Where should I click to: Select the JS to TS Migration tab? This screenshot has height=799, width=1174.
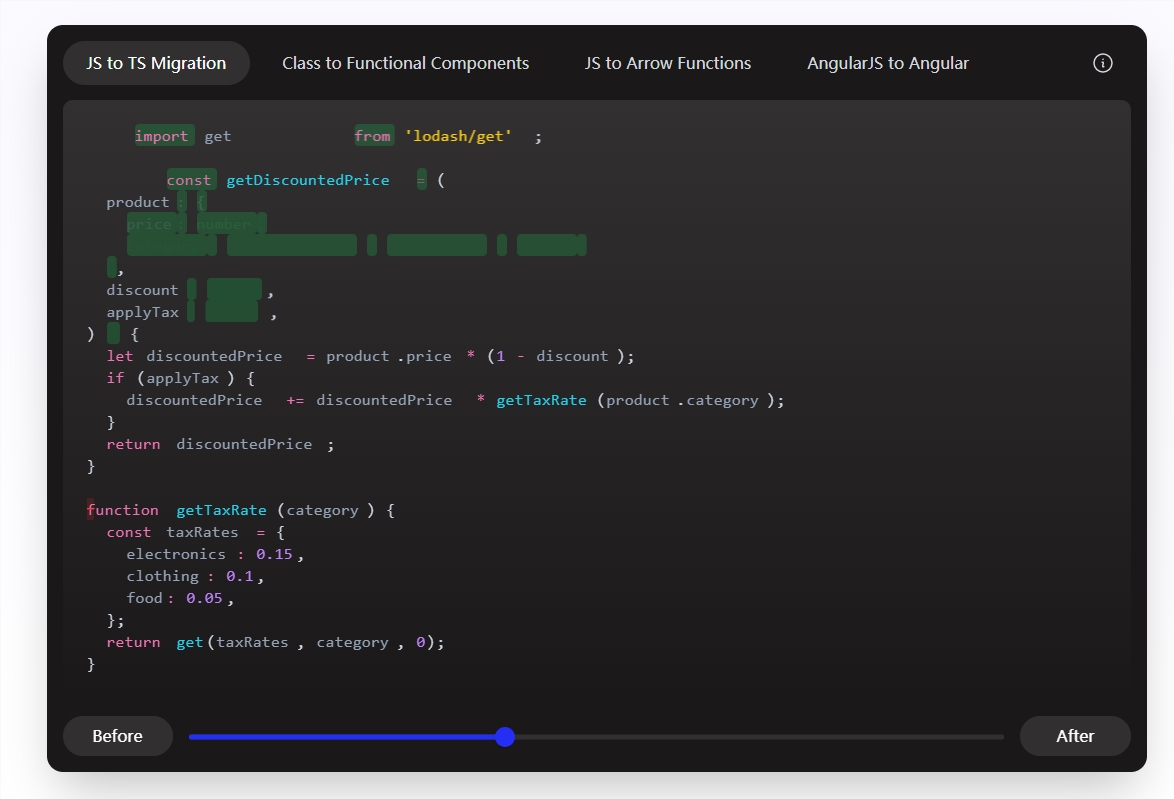pyautogui.click(x=156, y=63)
